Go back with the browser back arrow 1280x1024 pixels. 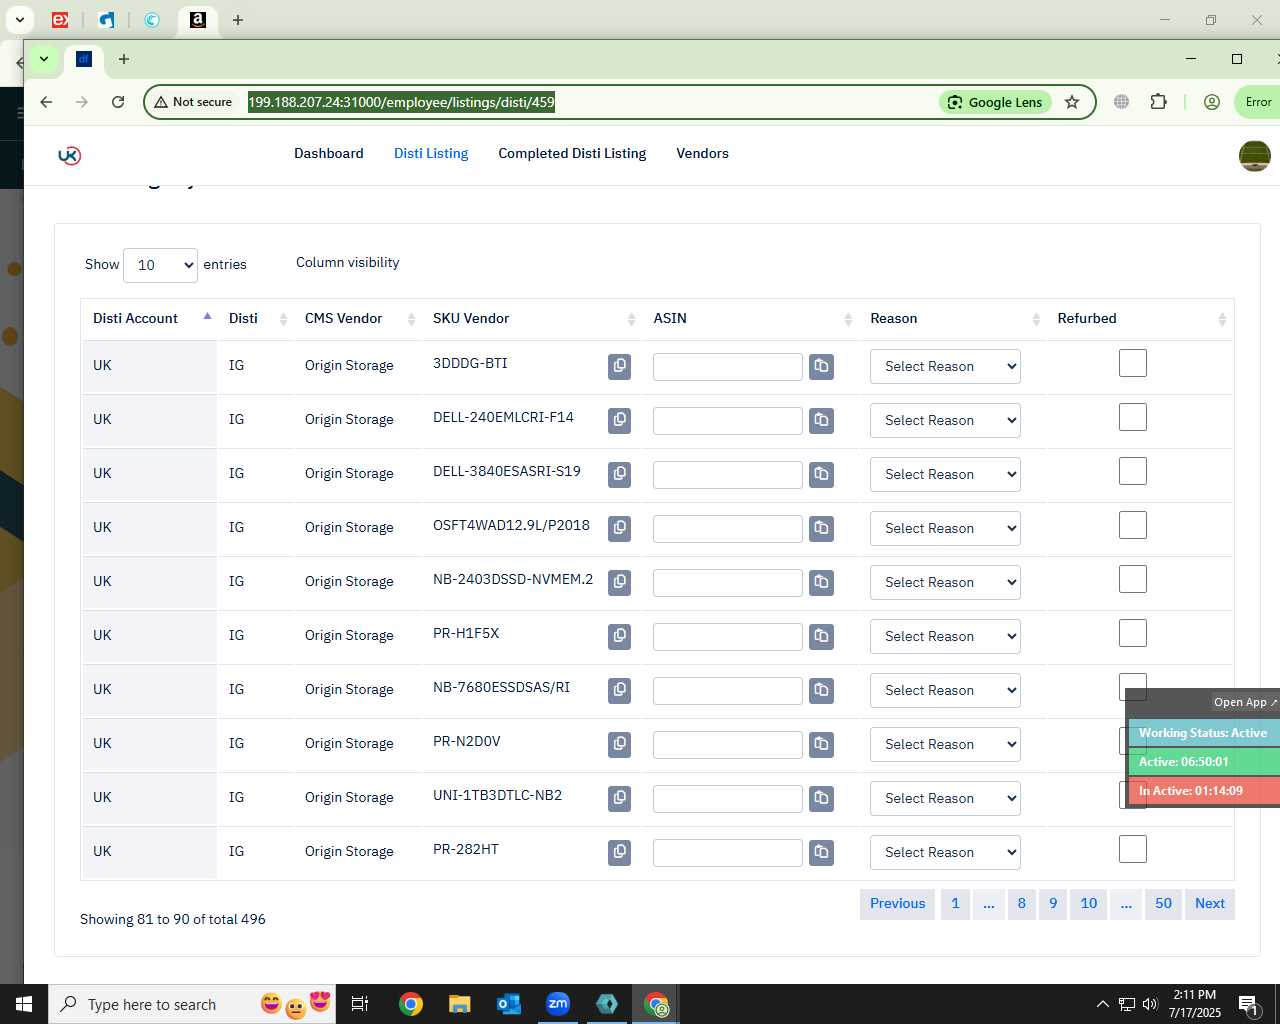pos(46,102)
